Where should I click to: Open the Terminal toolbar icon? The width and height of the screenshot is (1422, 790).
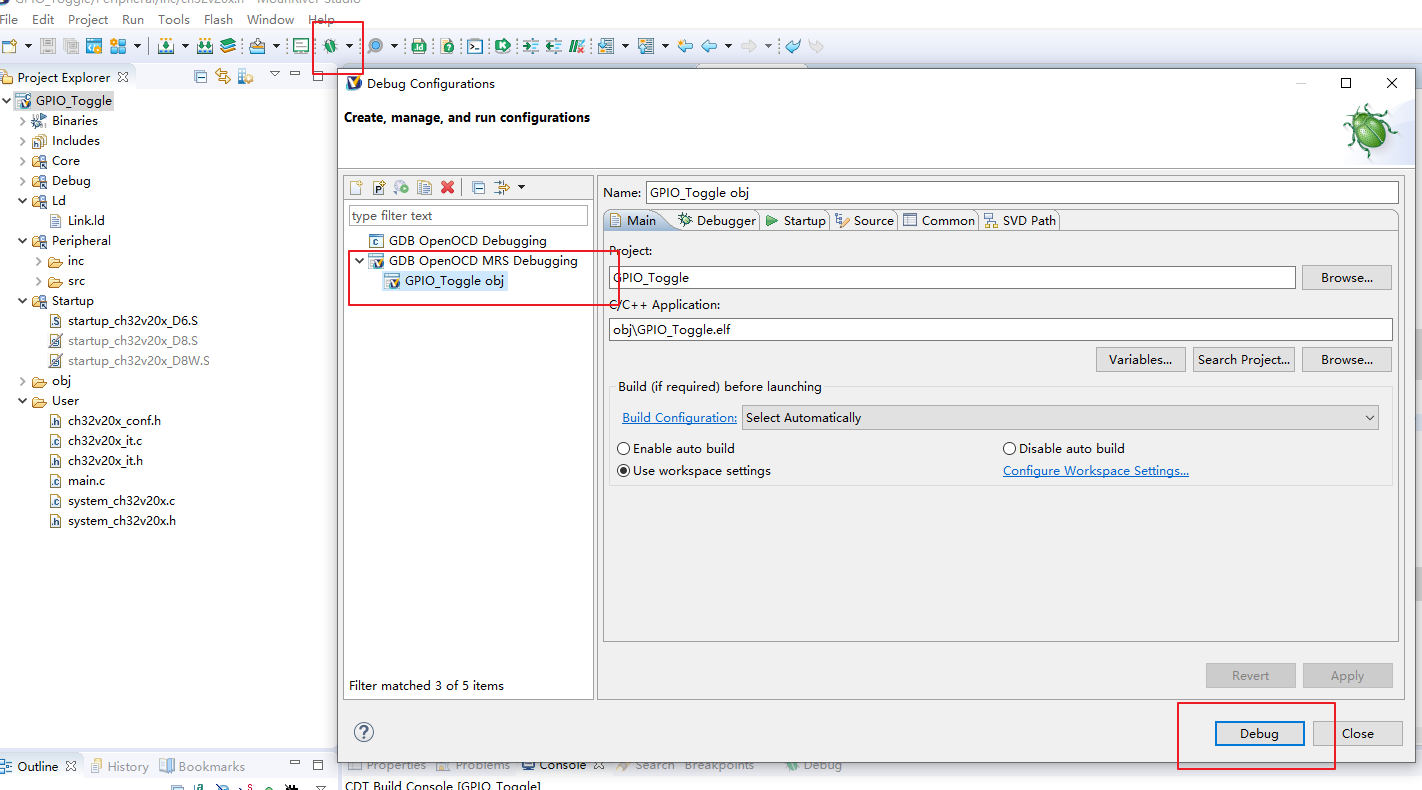pos(474,46)
